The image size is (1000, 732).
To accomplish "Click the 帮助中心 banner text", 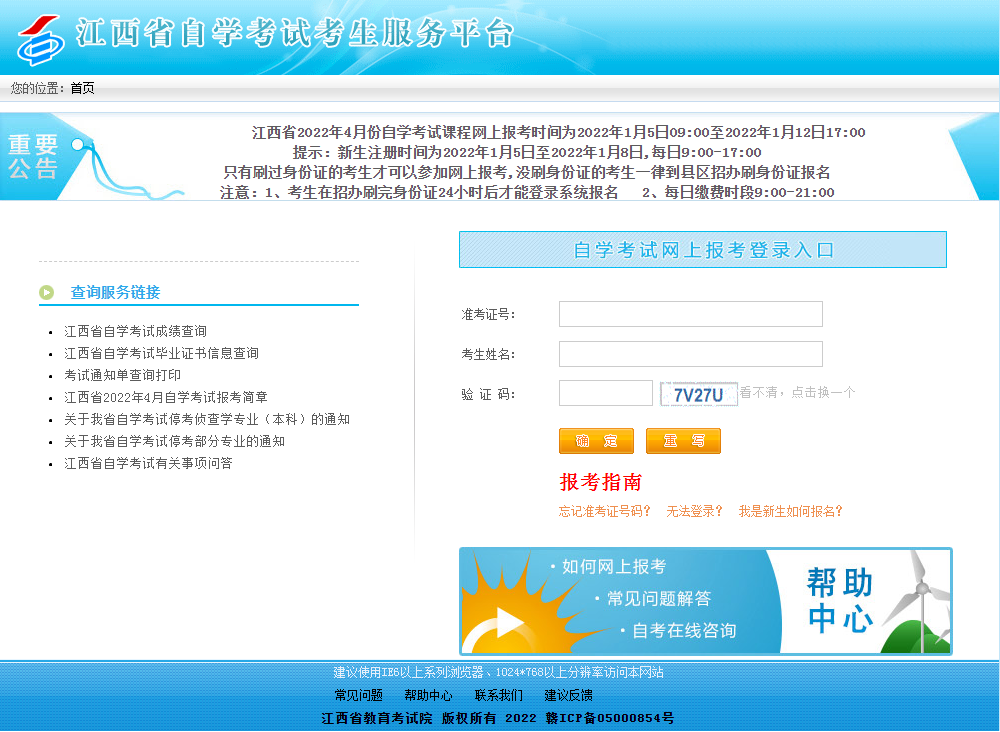I will [x=840, y=600].
